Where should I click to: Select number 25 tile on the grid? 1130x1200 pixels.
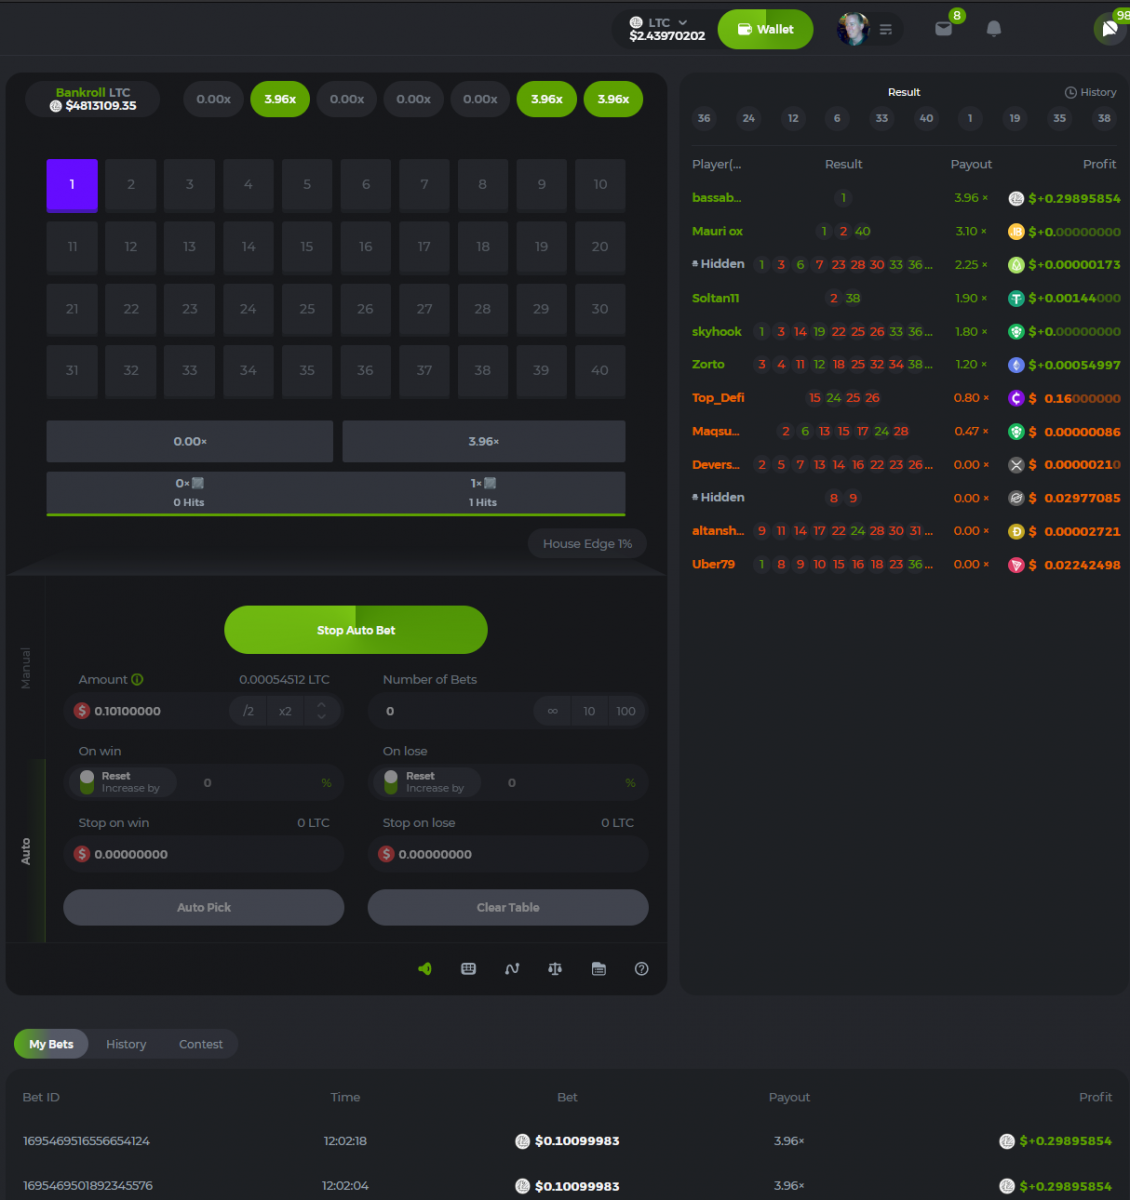coord(307,309)
